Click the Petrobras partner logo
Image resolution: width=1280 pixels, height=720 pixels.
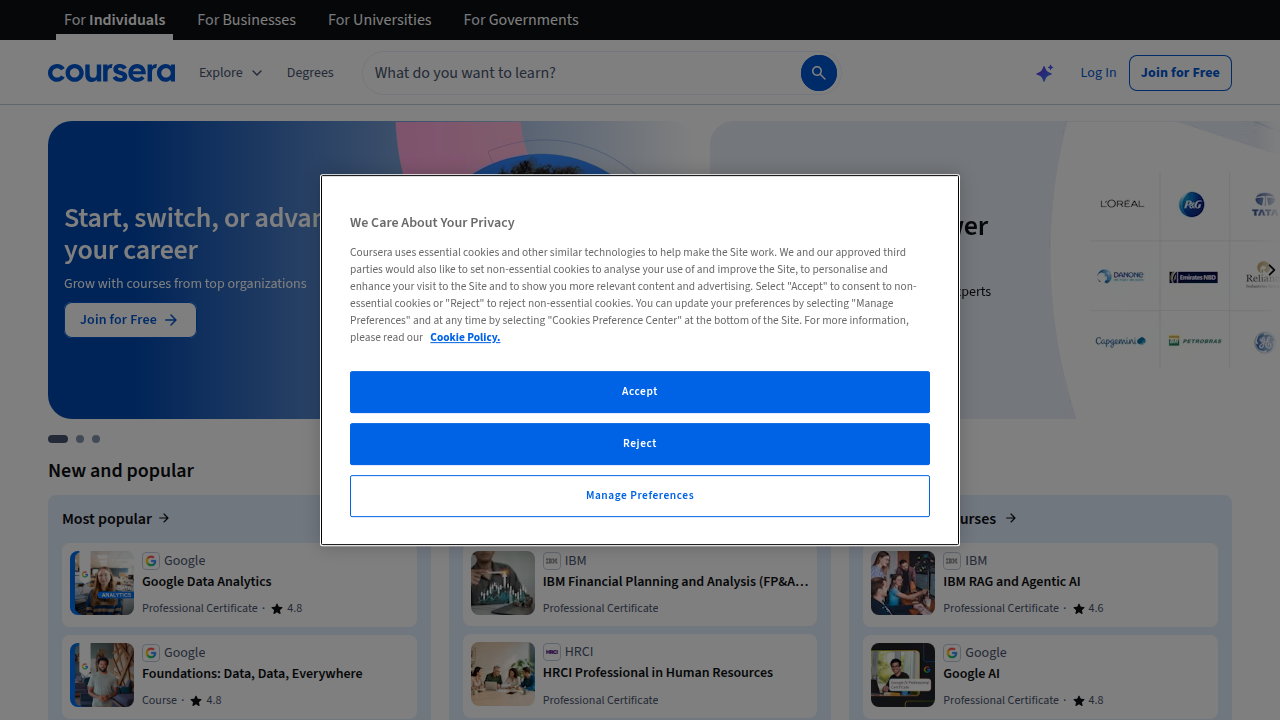(x=1195, y=342)
